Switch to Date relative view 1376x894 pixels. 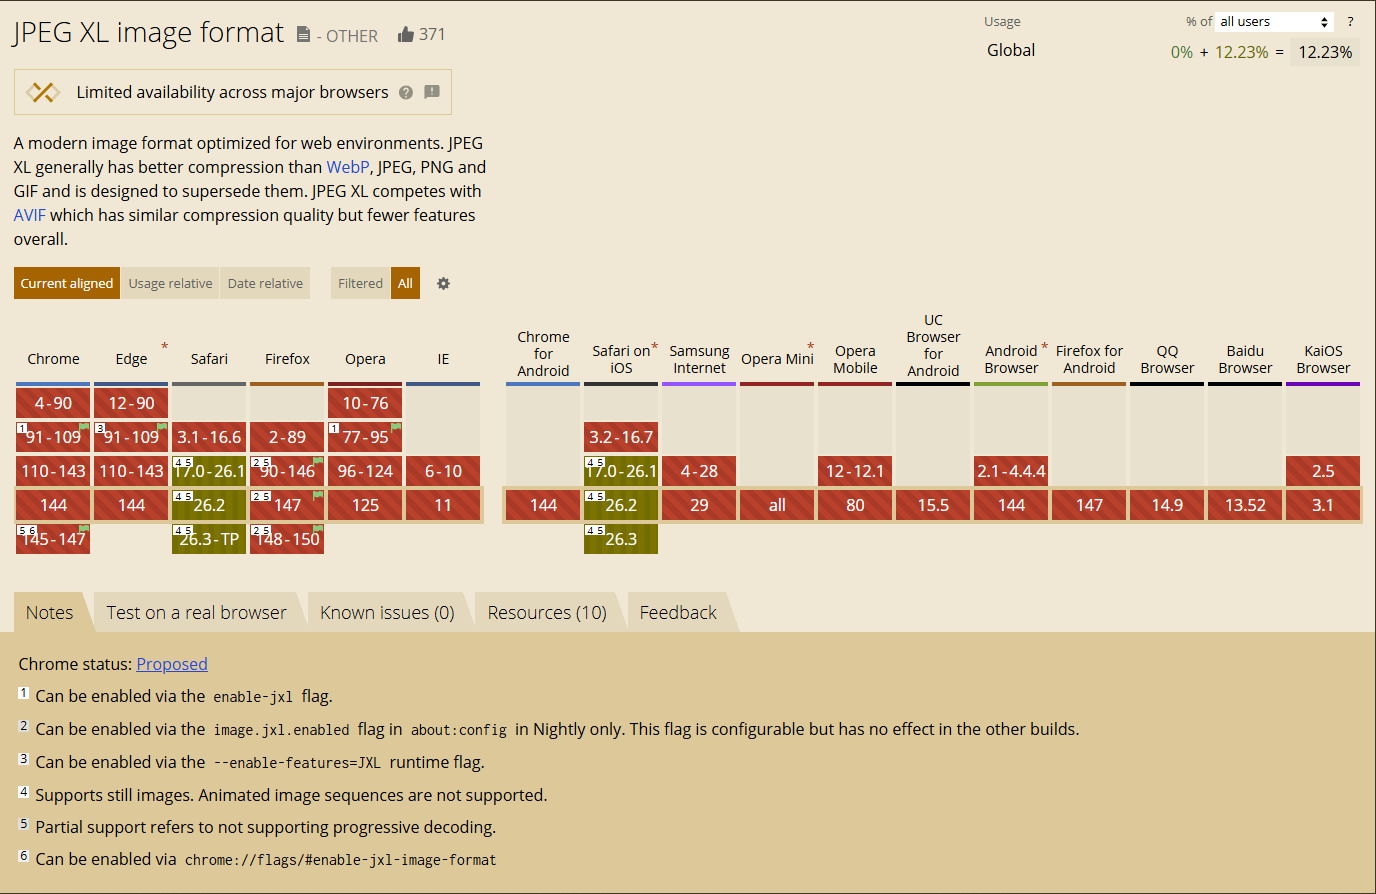pyautogui.click(x=265, y=284)
